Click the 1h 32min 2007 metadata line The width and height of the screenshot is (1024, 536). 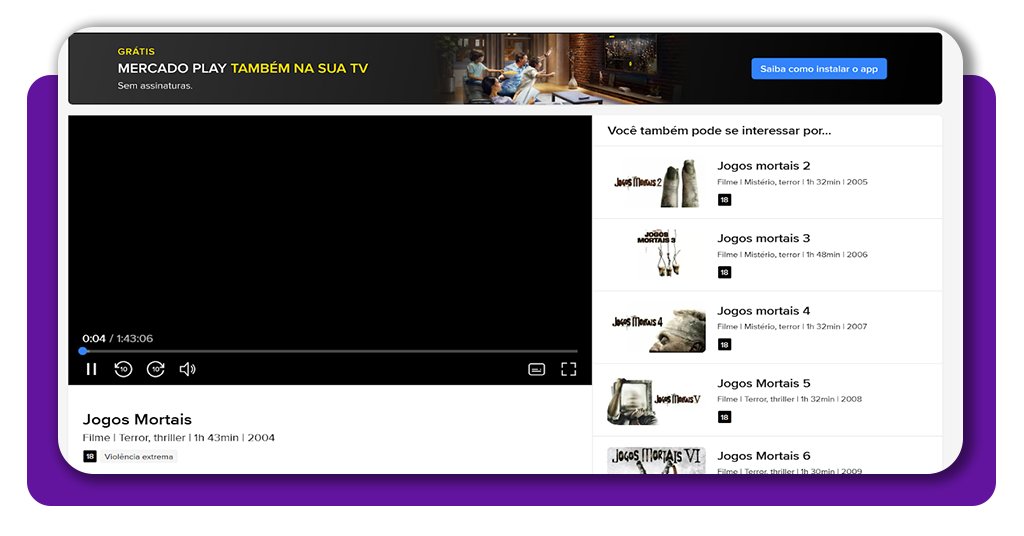792,326
